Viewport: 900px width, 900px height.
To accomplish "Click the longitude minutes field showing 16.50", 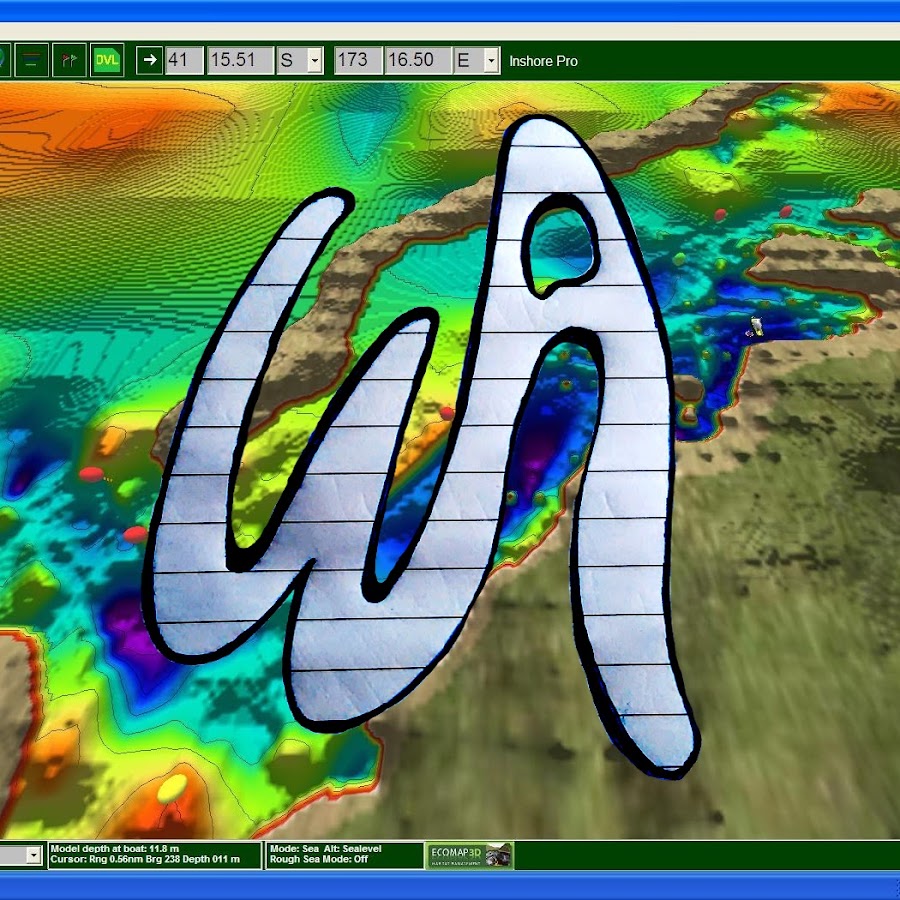I will [416, 60].
